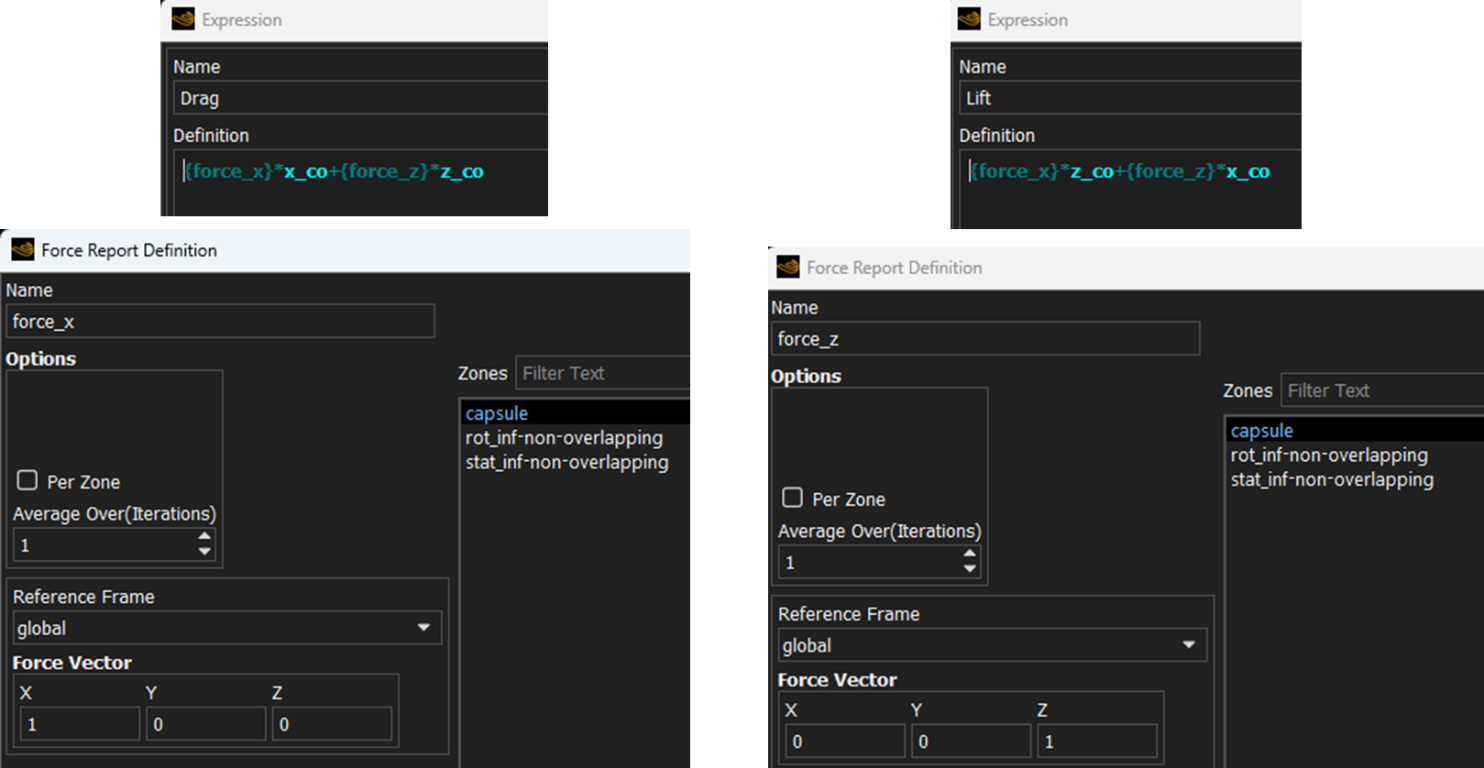Viewport: 1484px width, 768px height.
Task: Click the Fluent icon in Lift Expression title
Action: pyautogui.click(x=968, y=19)
